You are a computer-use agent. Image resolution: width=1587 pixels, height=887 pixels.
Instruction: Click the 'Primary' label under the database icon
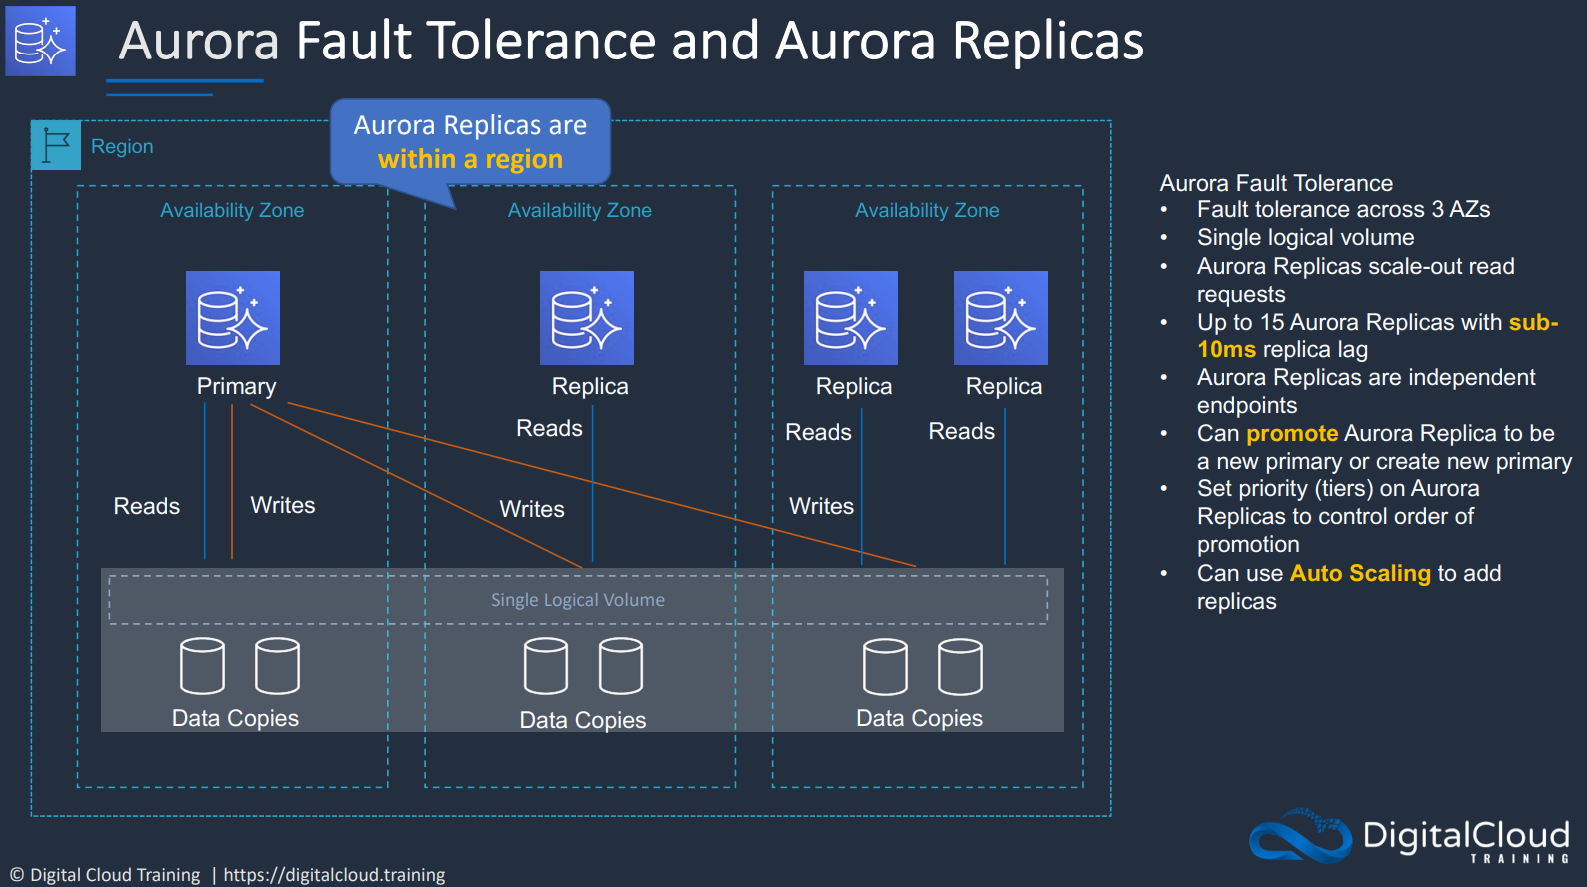[x=236, y=386]
